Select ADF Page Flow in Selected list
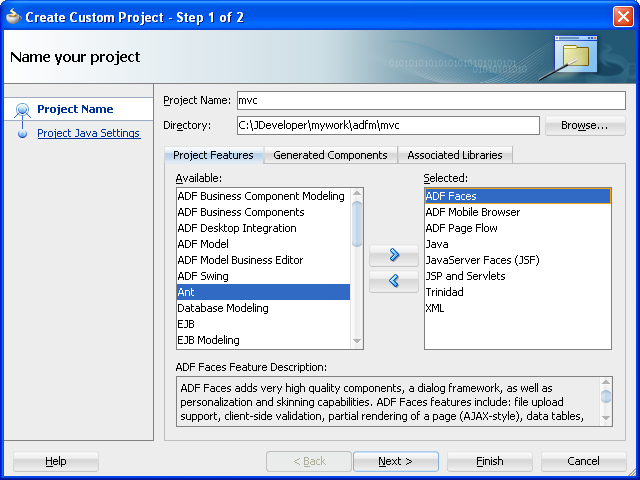640x480 pixels. 518,228
